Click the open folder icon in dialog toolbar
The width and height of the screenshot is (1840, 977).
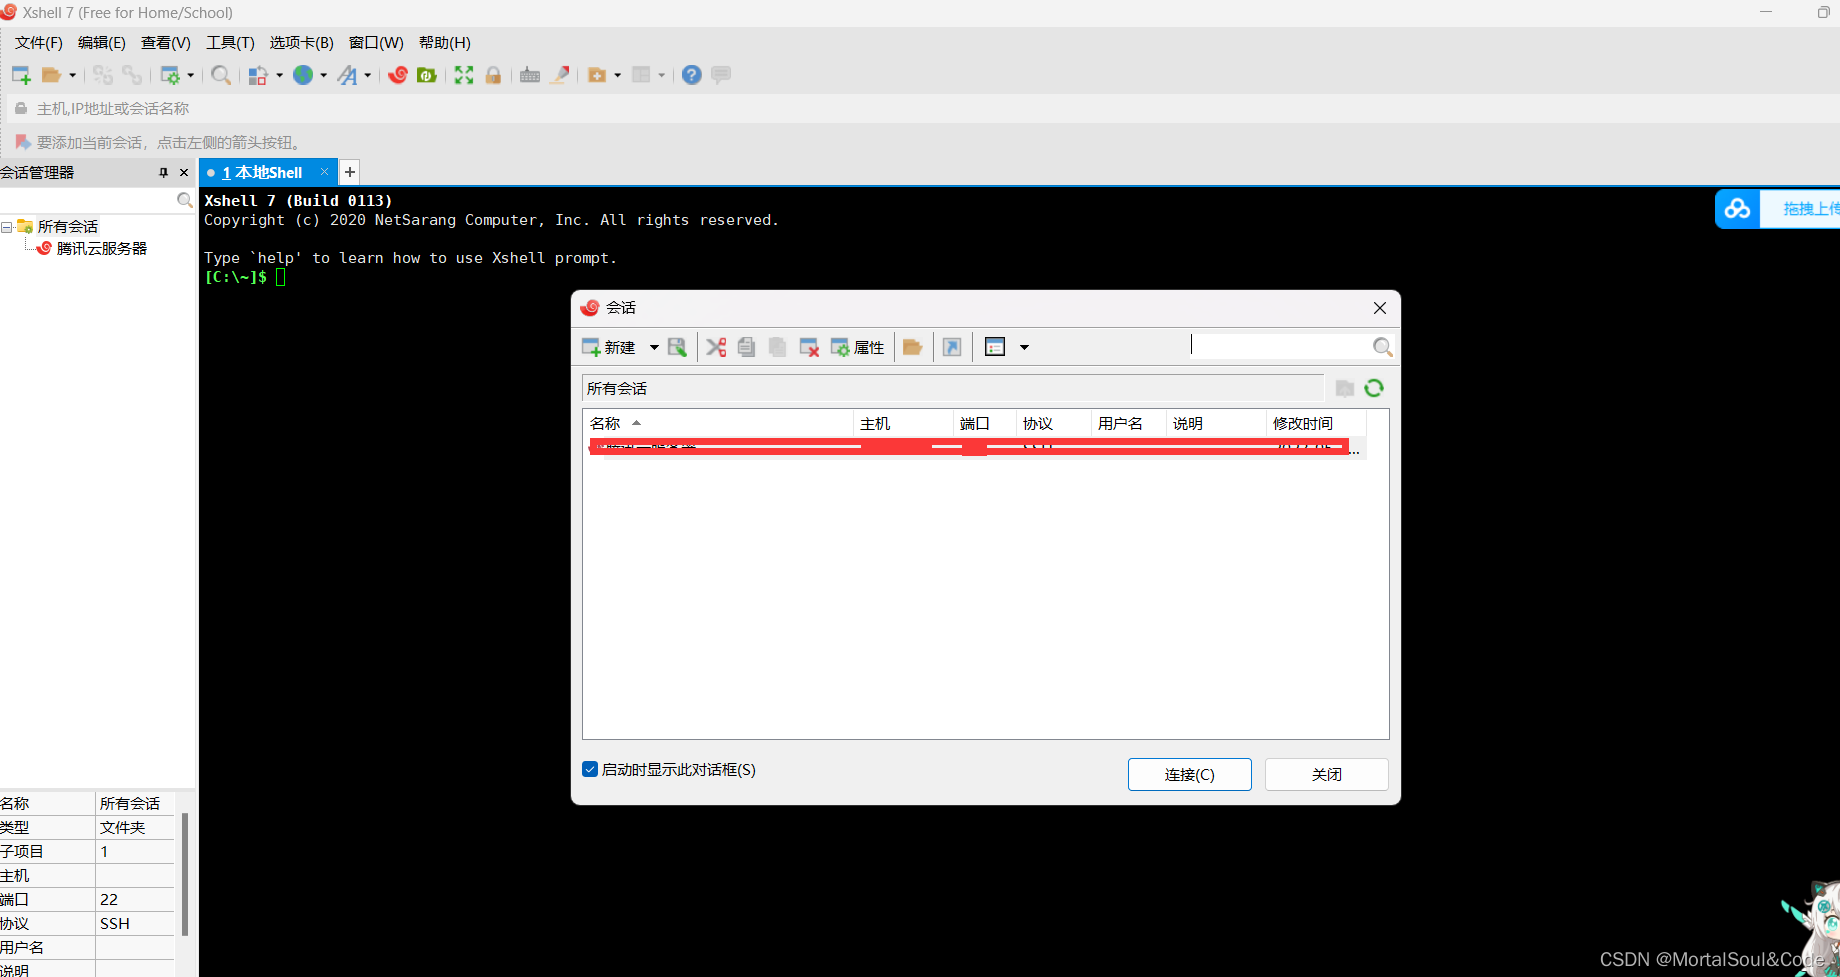point(912,347)
